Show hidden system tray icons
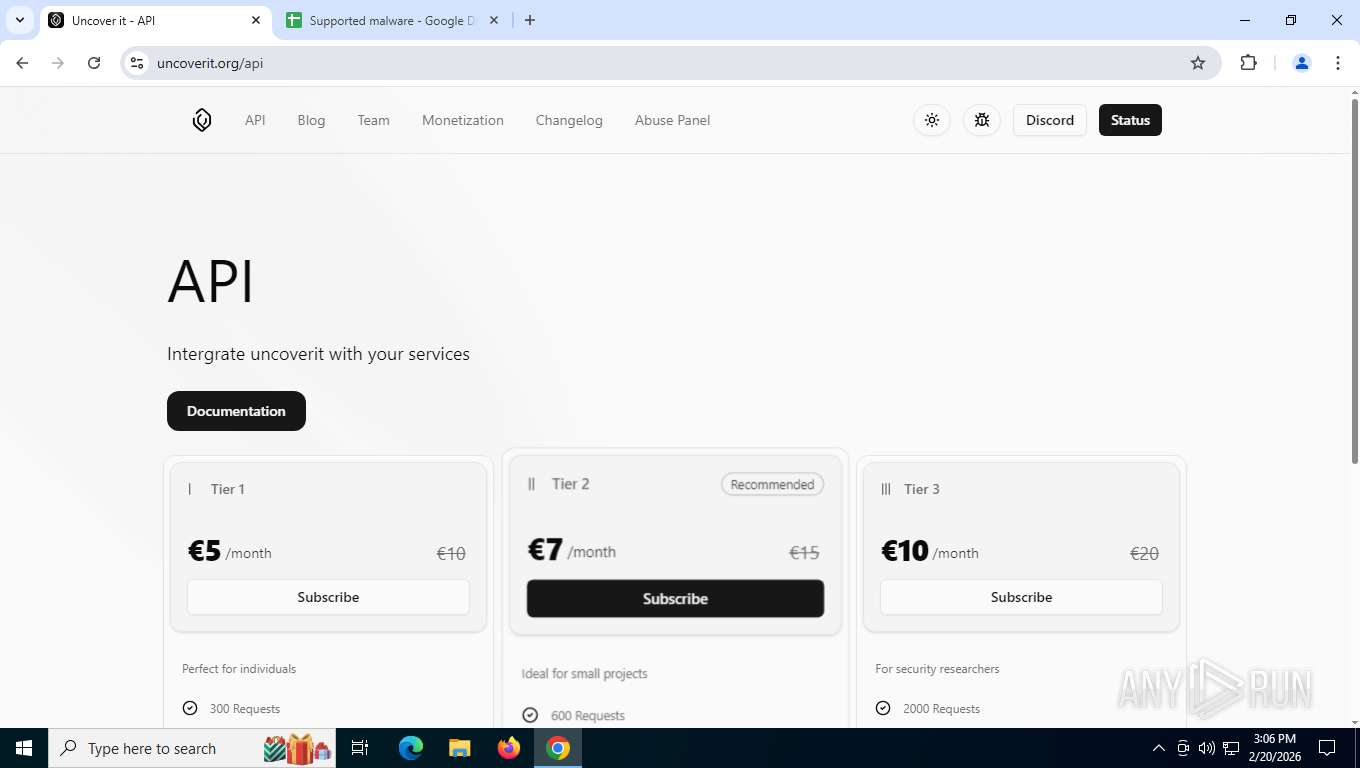The image size is (1360, 768). pos(1159,748)
